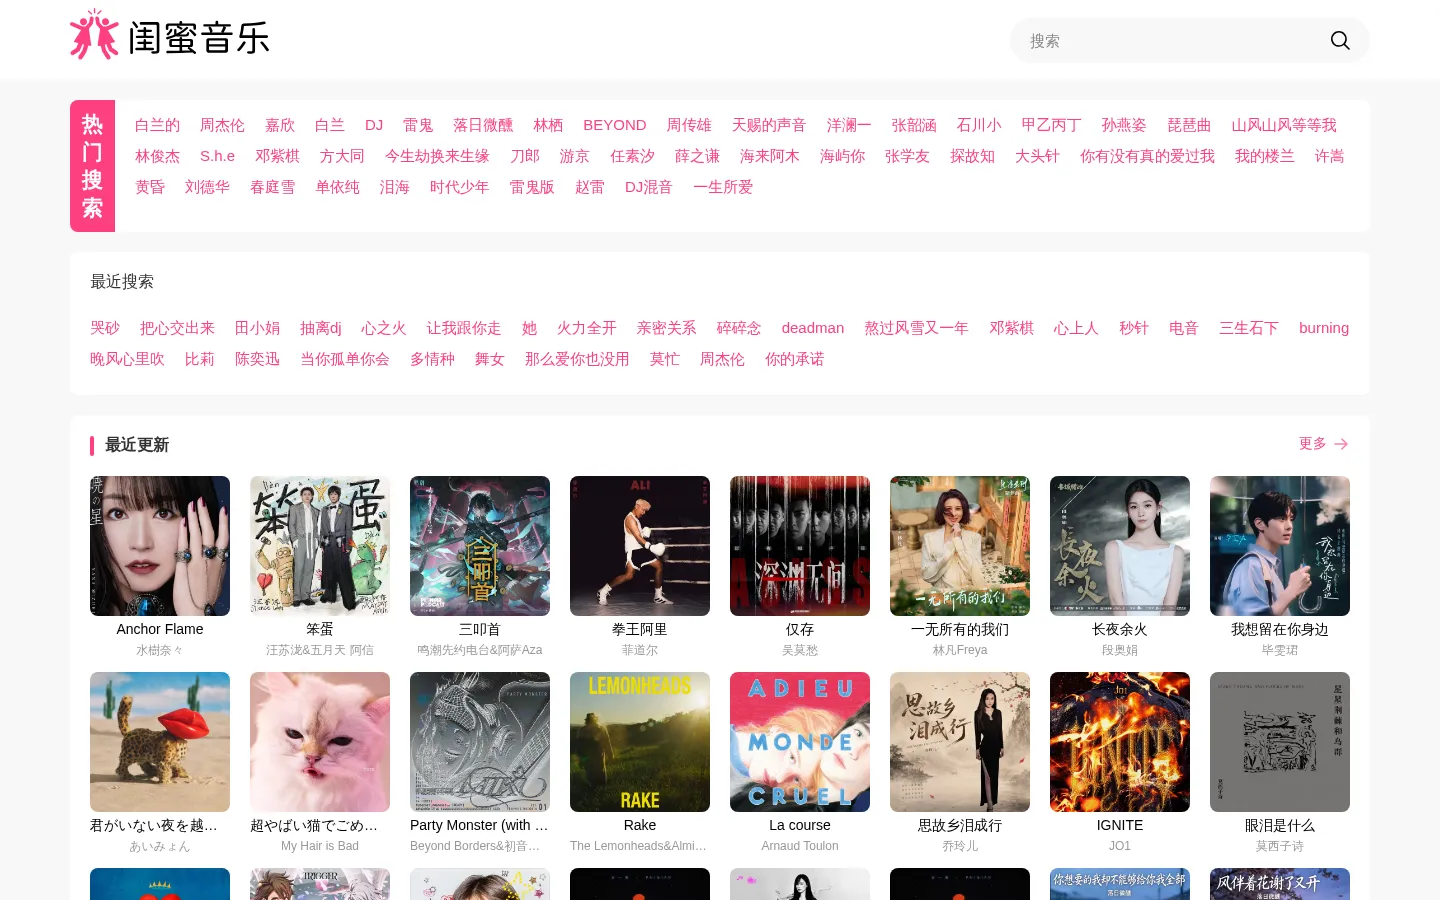
Task: Select hot search tag 山风山风等等我
Action: pos(1284,125)
